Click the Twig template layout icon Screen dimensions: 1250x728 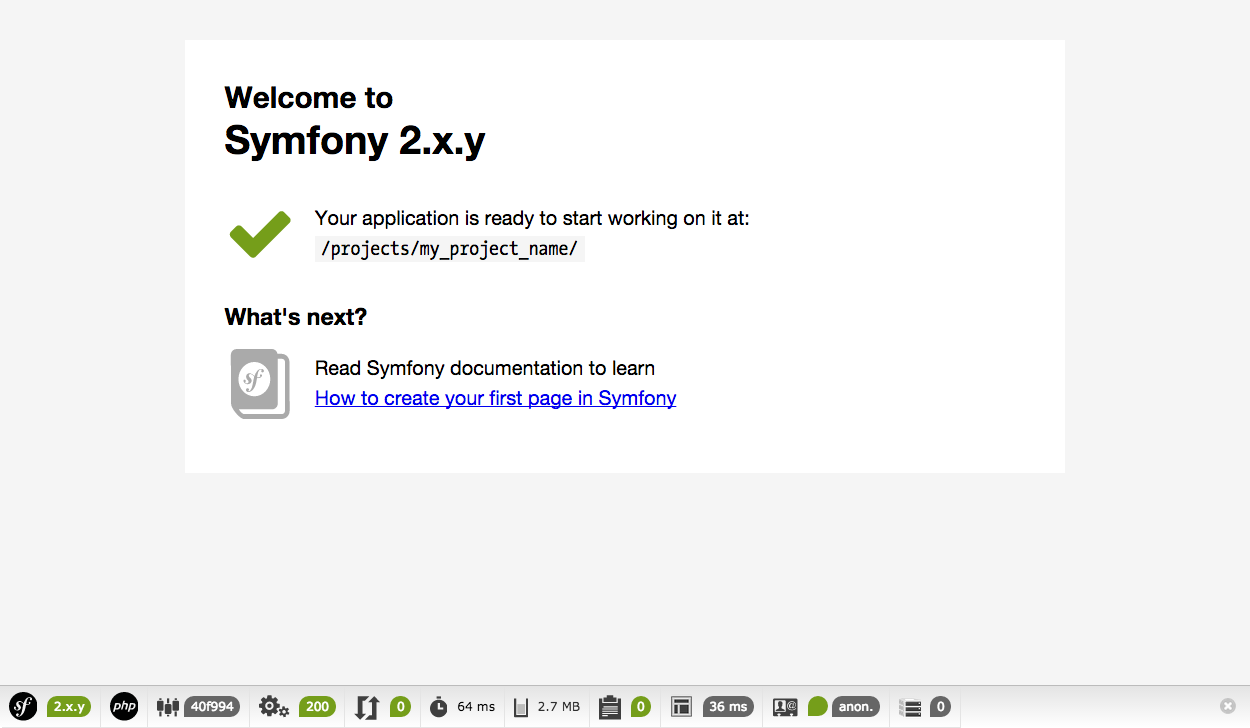tap(682, 707)
